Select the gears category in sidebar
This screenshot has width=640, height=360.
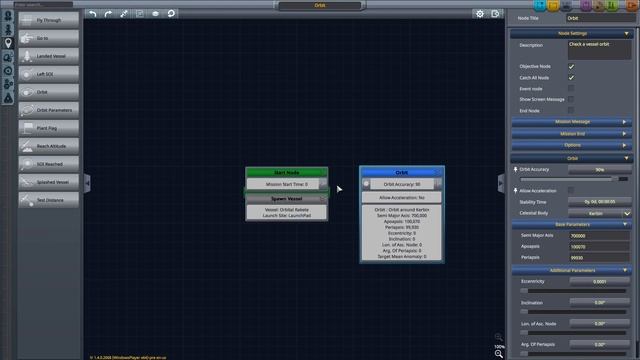click(x=8, y=84)
